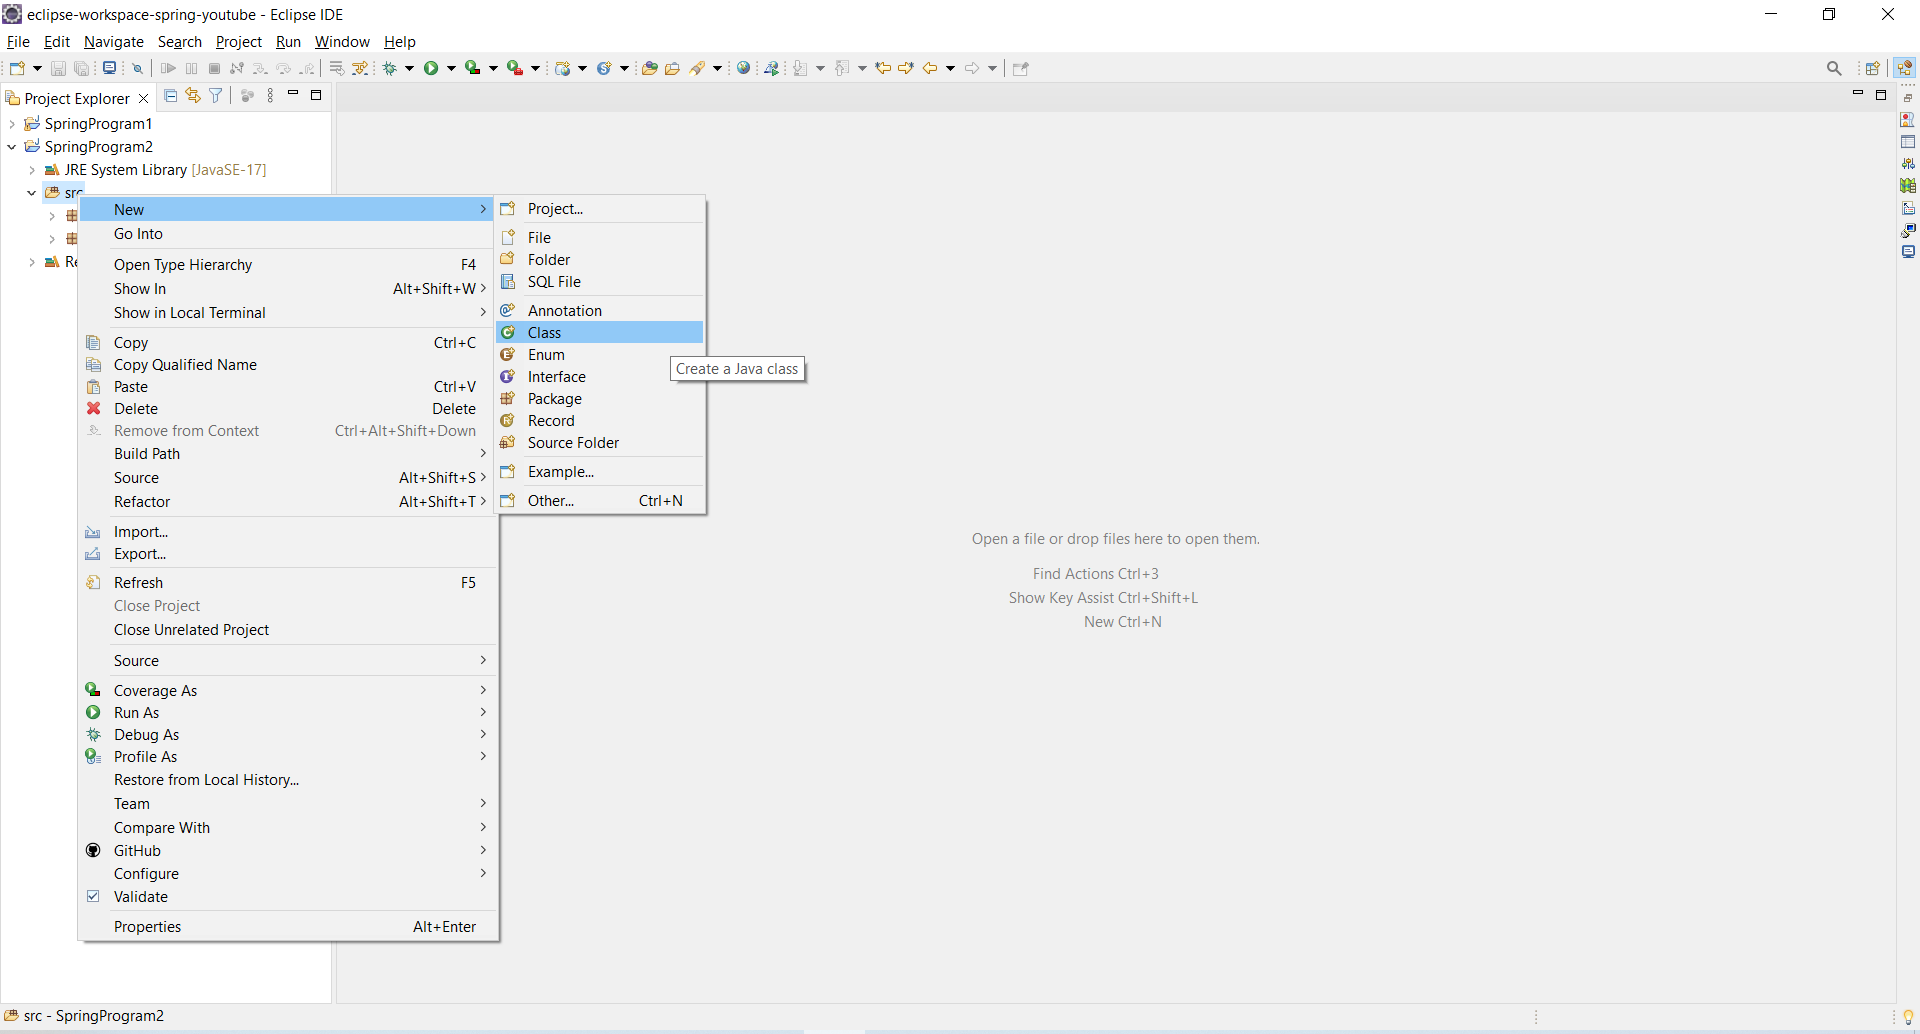Screen dimensions: 1920x1034
Task: Toggle the Validate checkmark in the context menu
Action: tap(93, 896)
